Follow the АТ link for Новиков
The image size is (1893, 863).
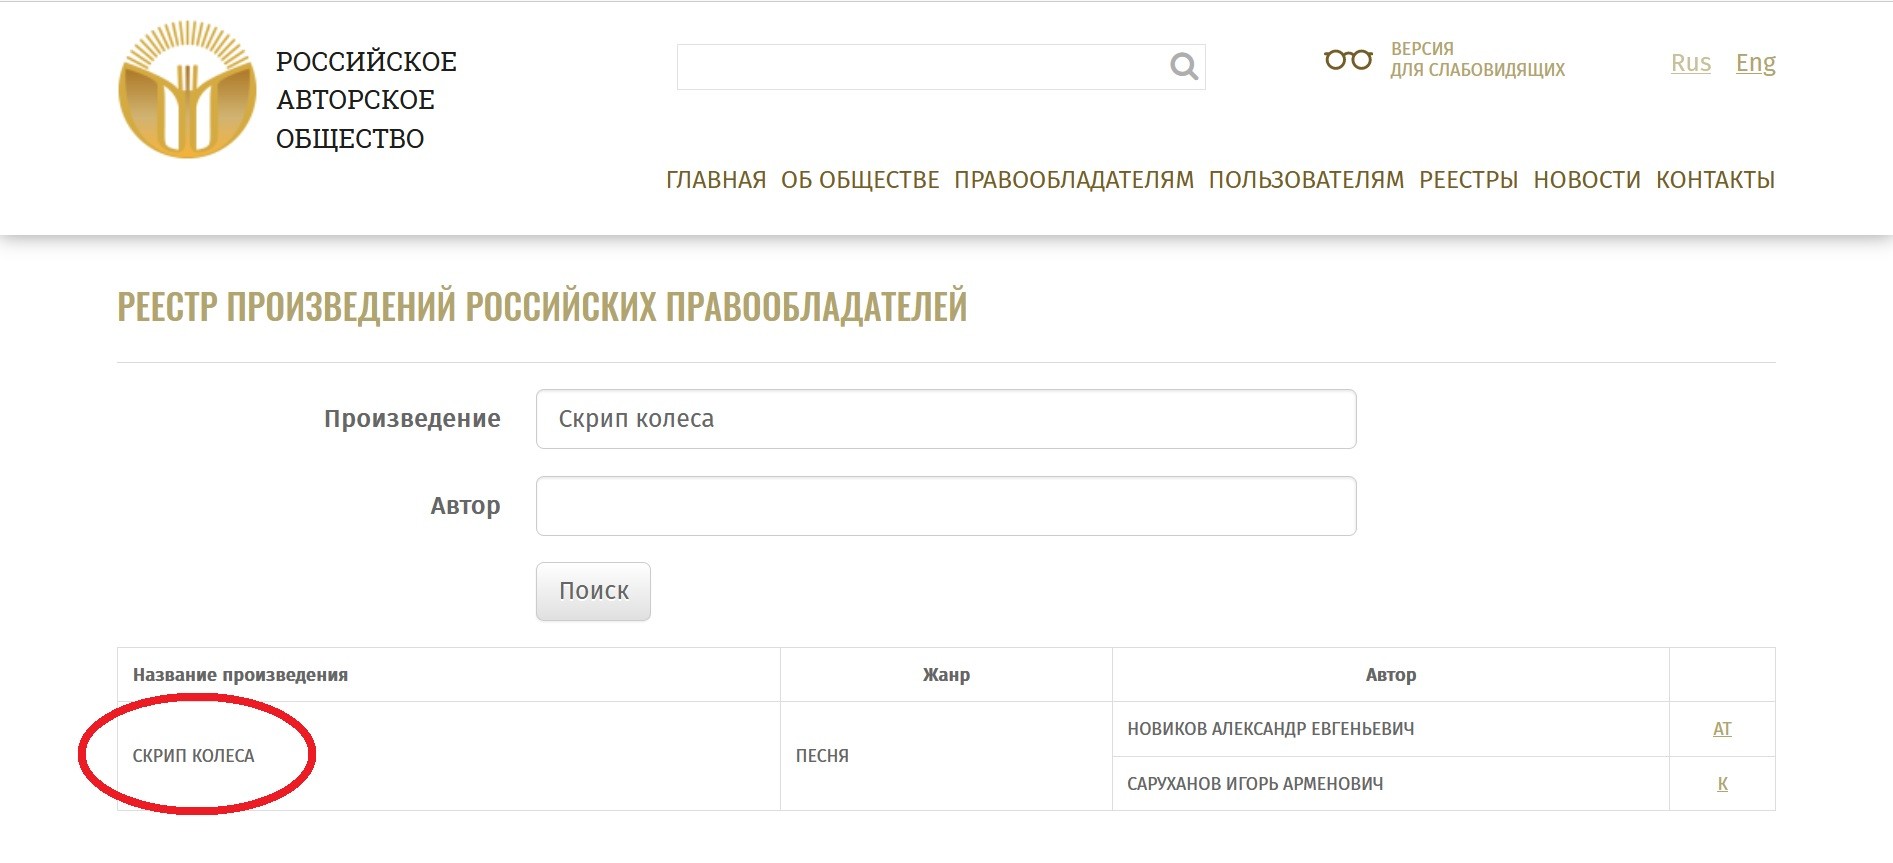point(1722,729)
